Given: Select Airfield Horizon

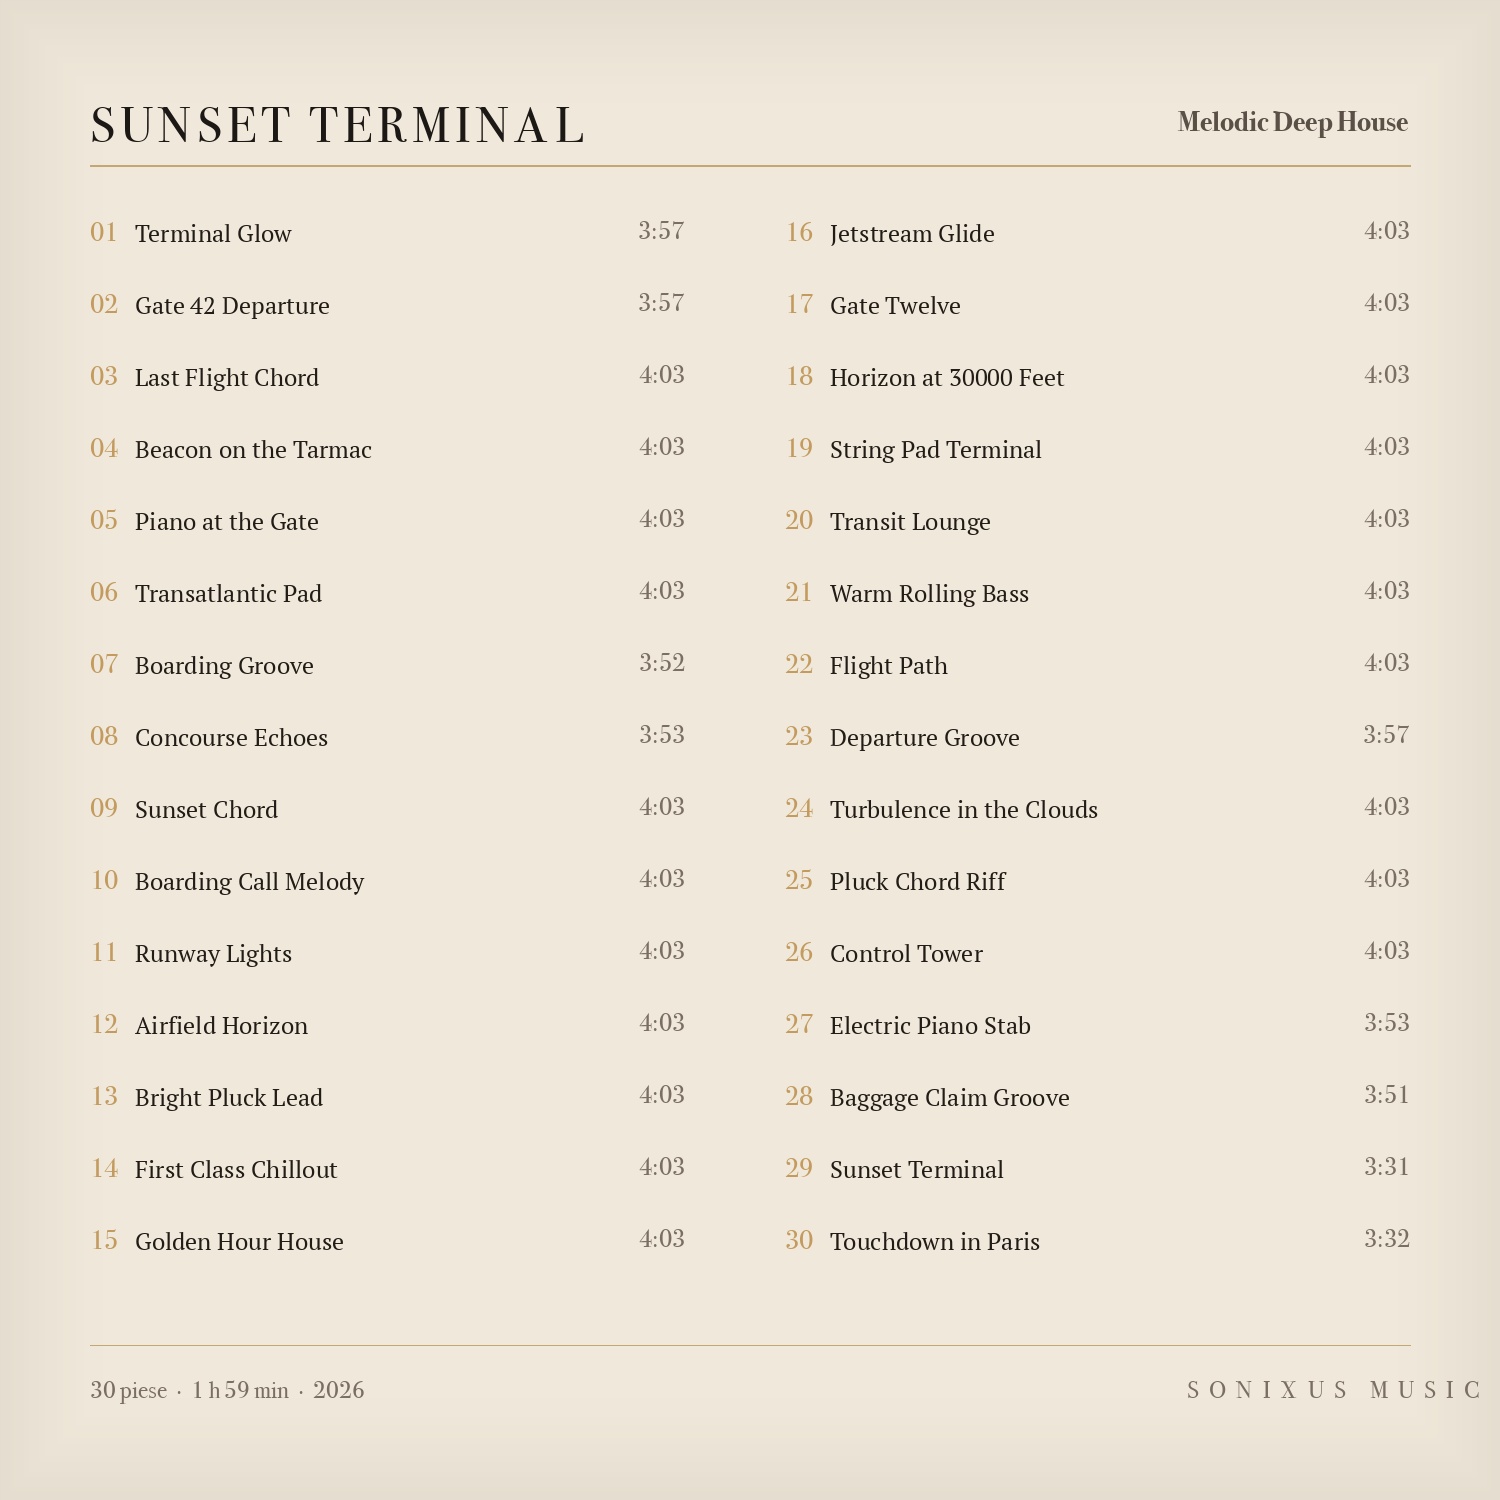Looking at the screenshot, I should pos(221,1025).
